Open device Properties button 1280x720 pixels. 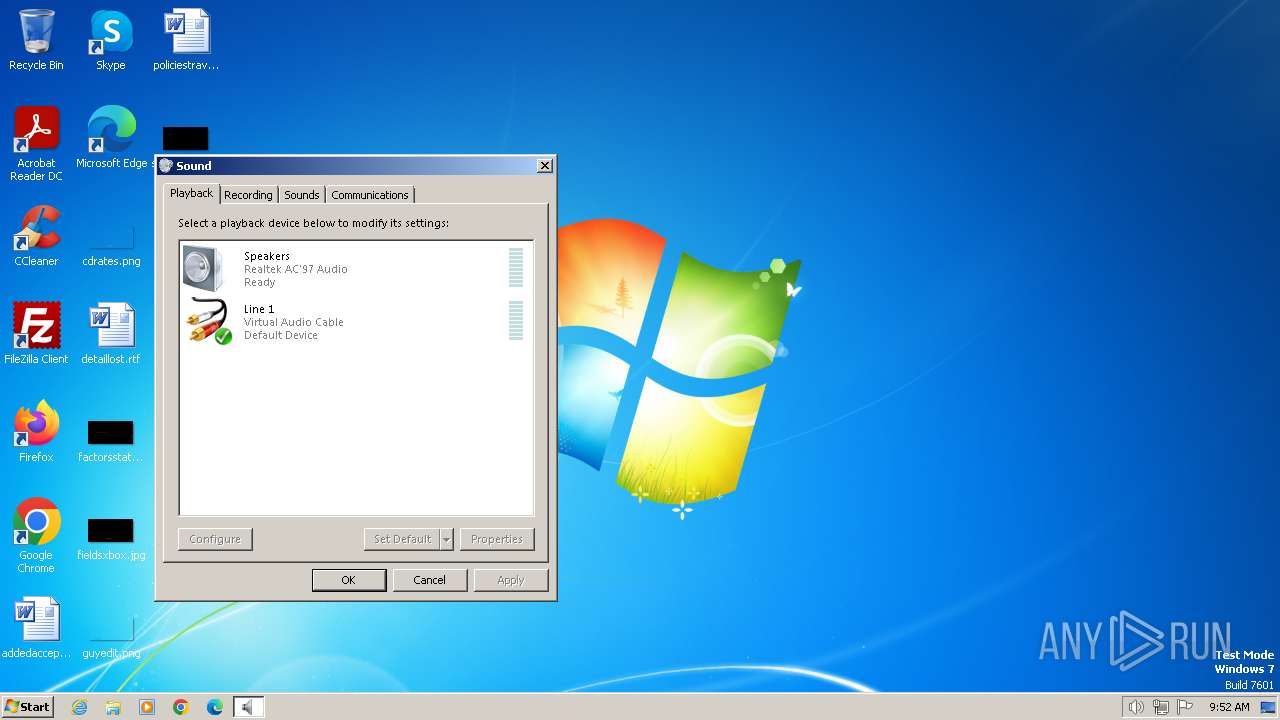[497, 539]
